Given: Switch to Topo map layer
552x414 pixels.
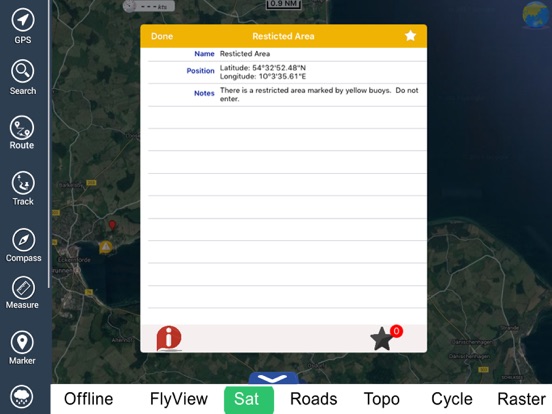Looking at the screenshot, I should click(x=382, y=399).
